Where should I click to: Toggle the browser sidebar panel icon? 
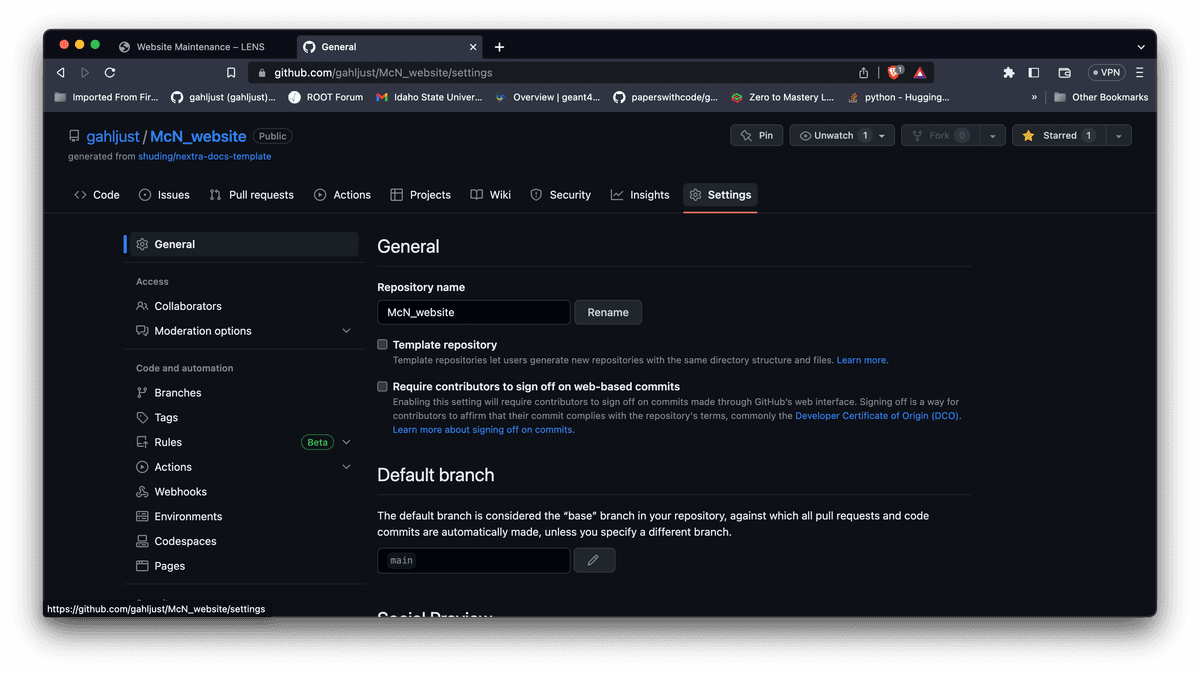click(1034, 73)
